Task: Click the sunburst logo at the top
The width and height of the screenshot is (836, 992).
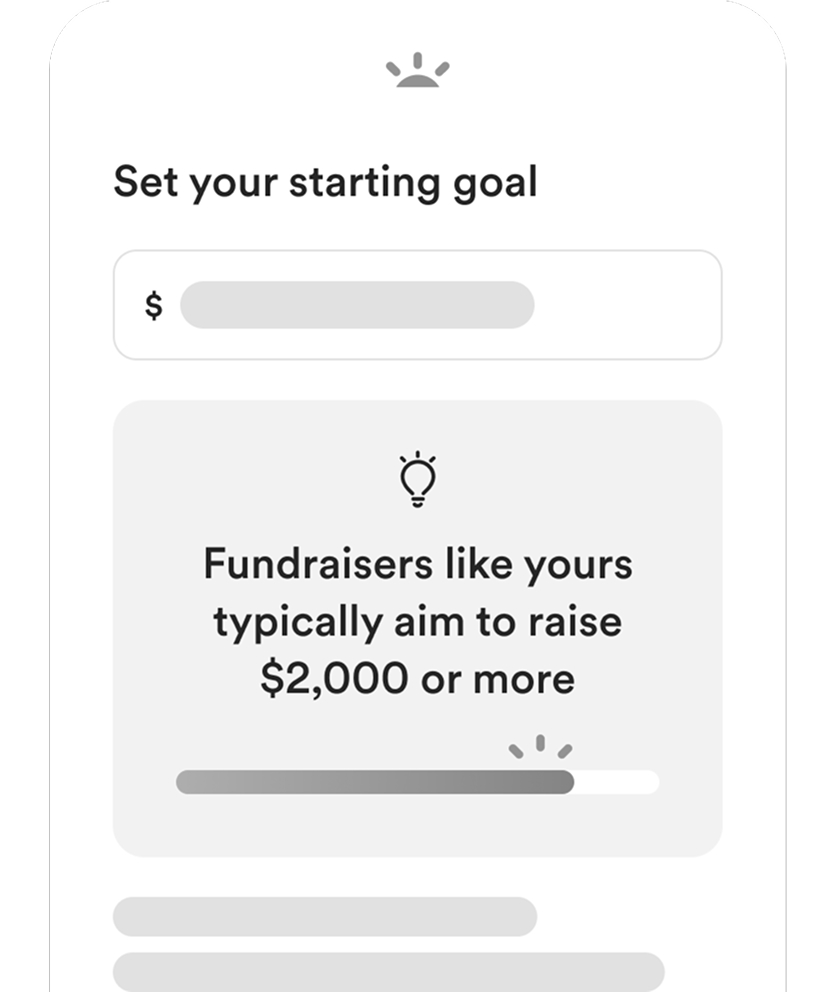Action: pyautogui.click(x=417, y=72)
